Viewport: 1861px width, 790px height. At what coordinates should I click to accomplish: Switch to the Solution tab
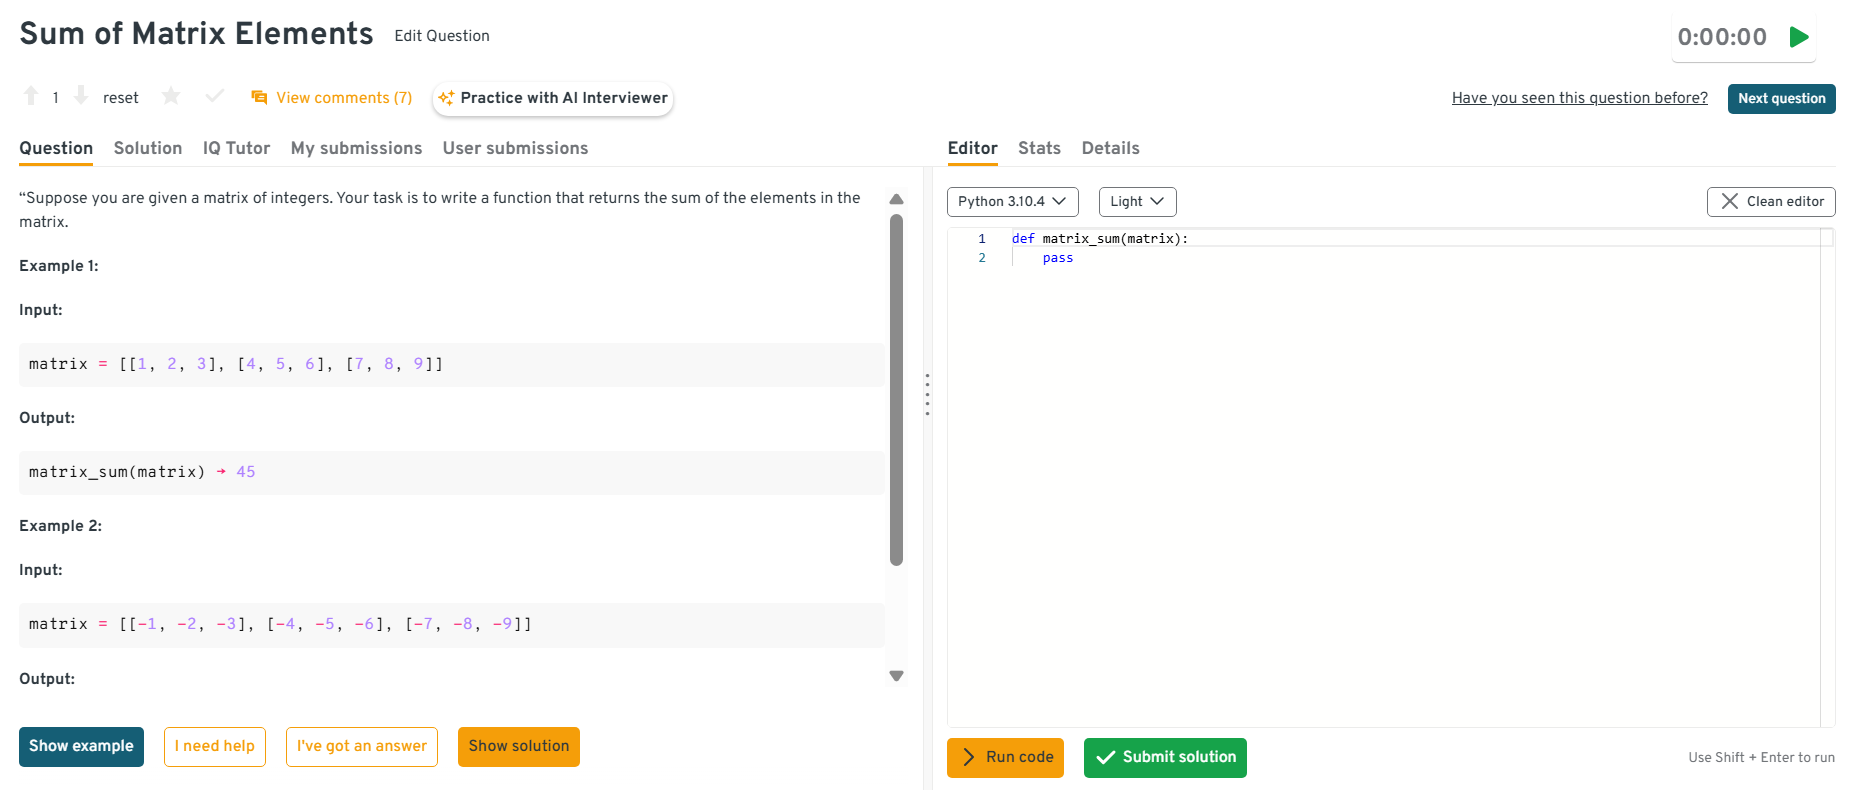pyautogui.click(x=148, y=148)
